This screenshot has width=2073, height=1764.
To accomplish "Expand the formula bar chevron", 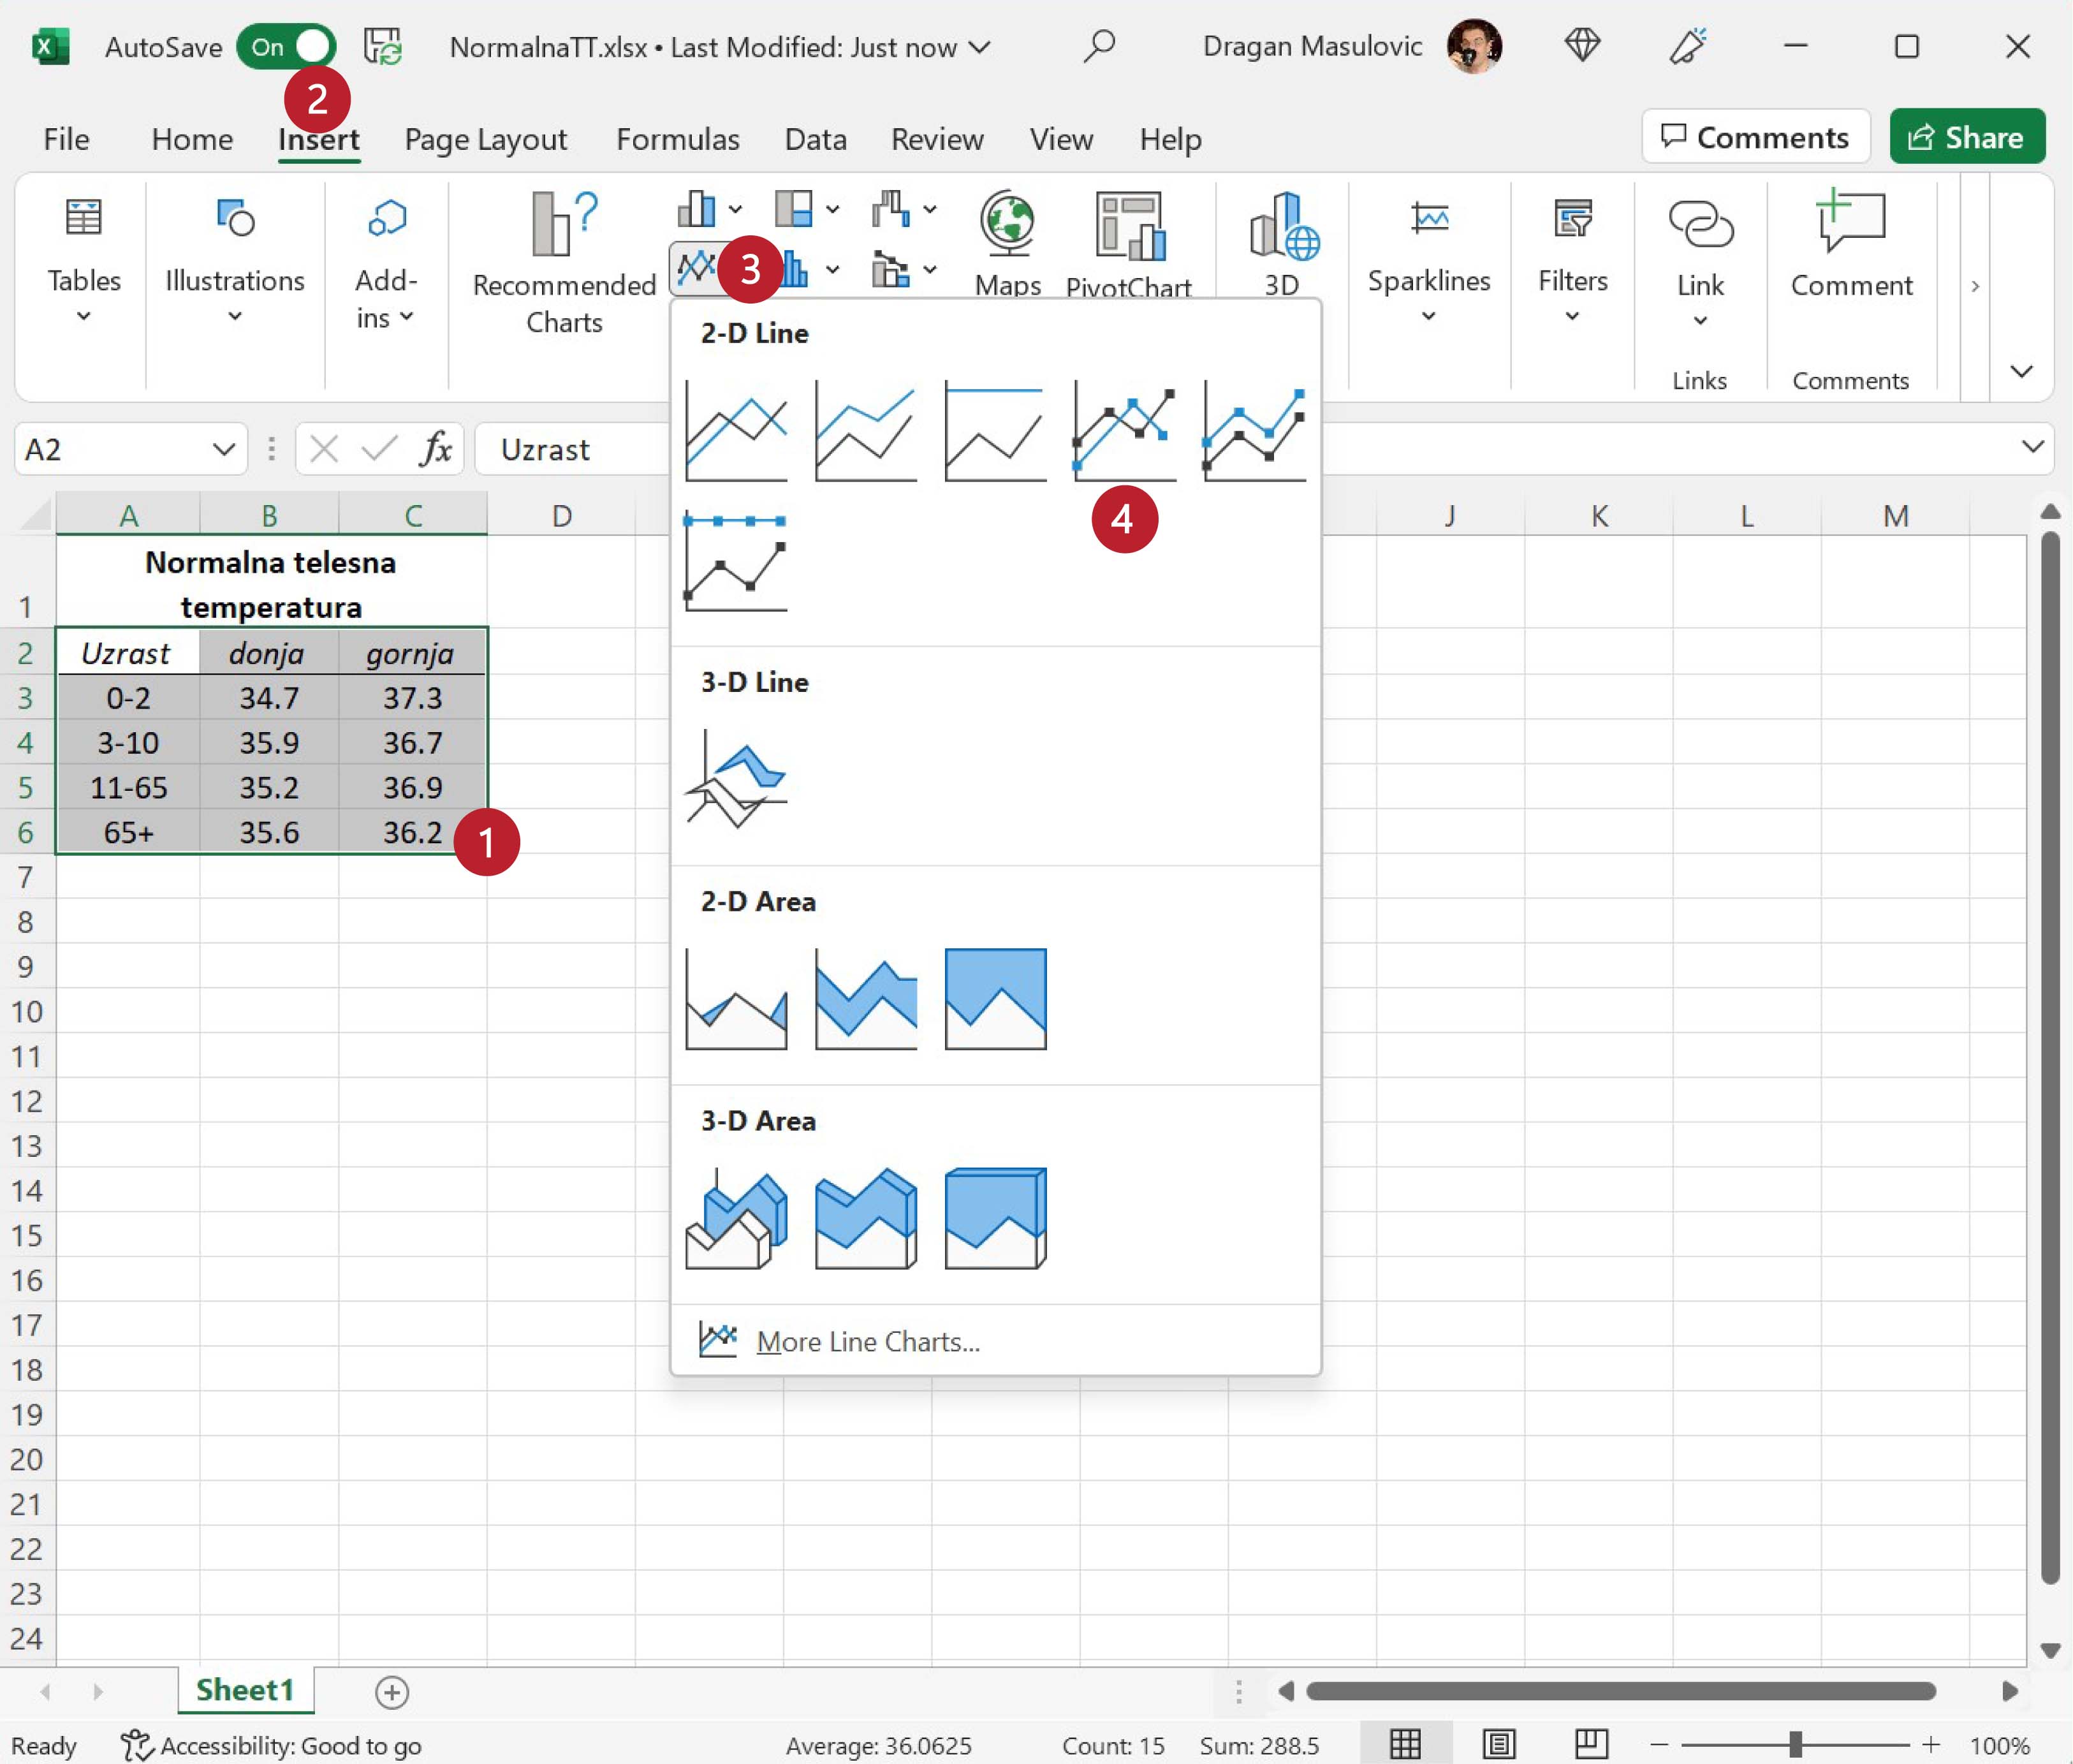I will [x=2032, y=447].
